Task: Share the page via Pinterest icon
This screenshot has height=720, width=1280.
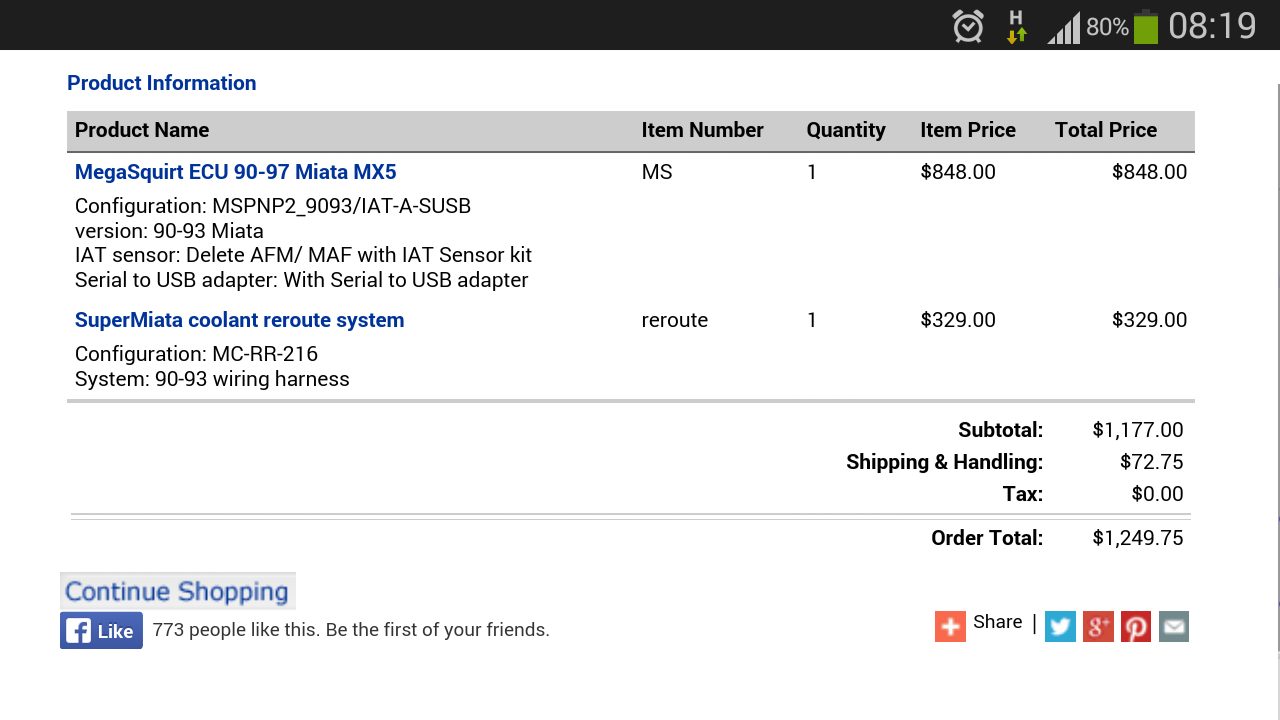Action: tap(1136, 627)
